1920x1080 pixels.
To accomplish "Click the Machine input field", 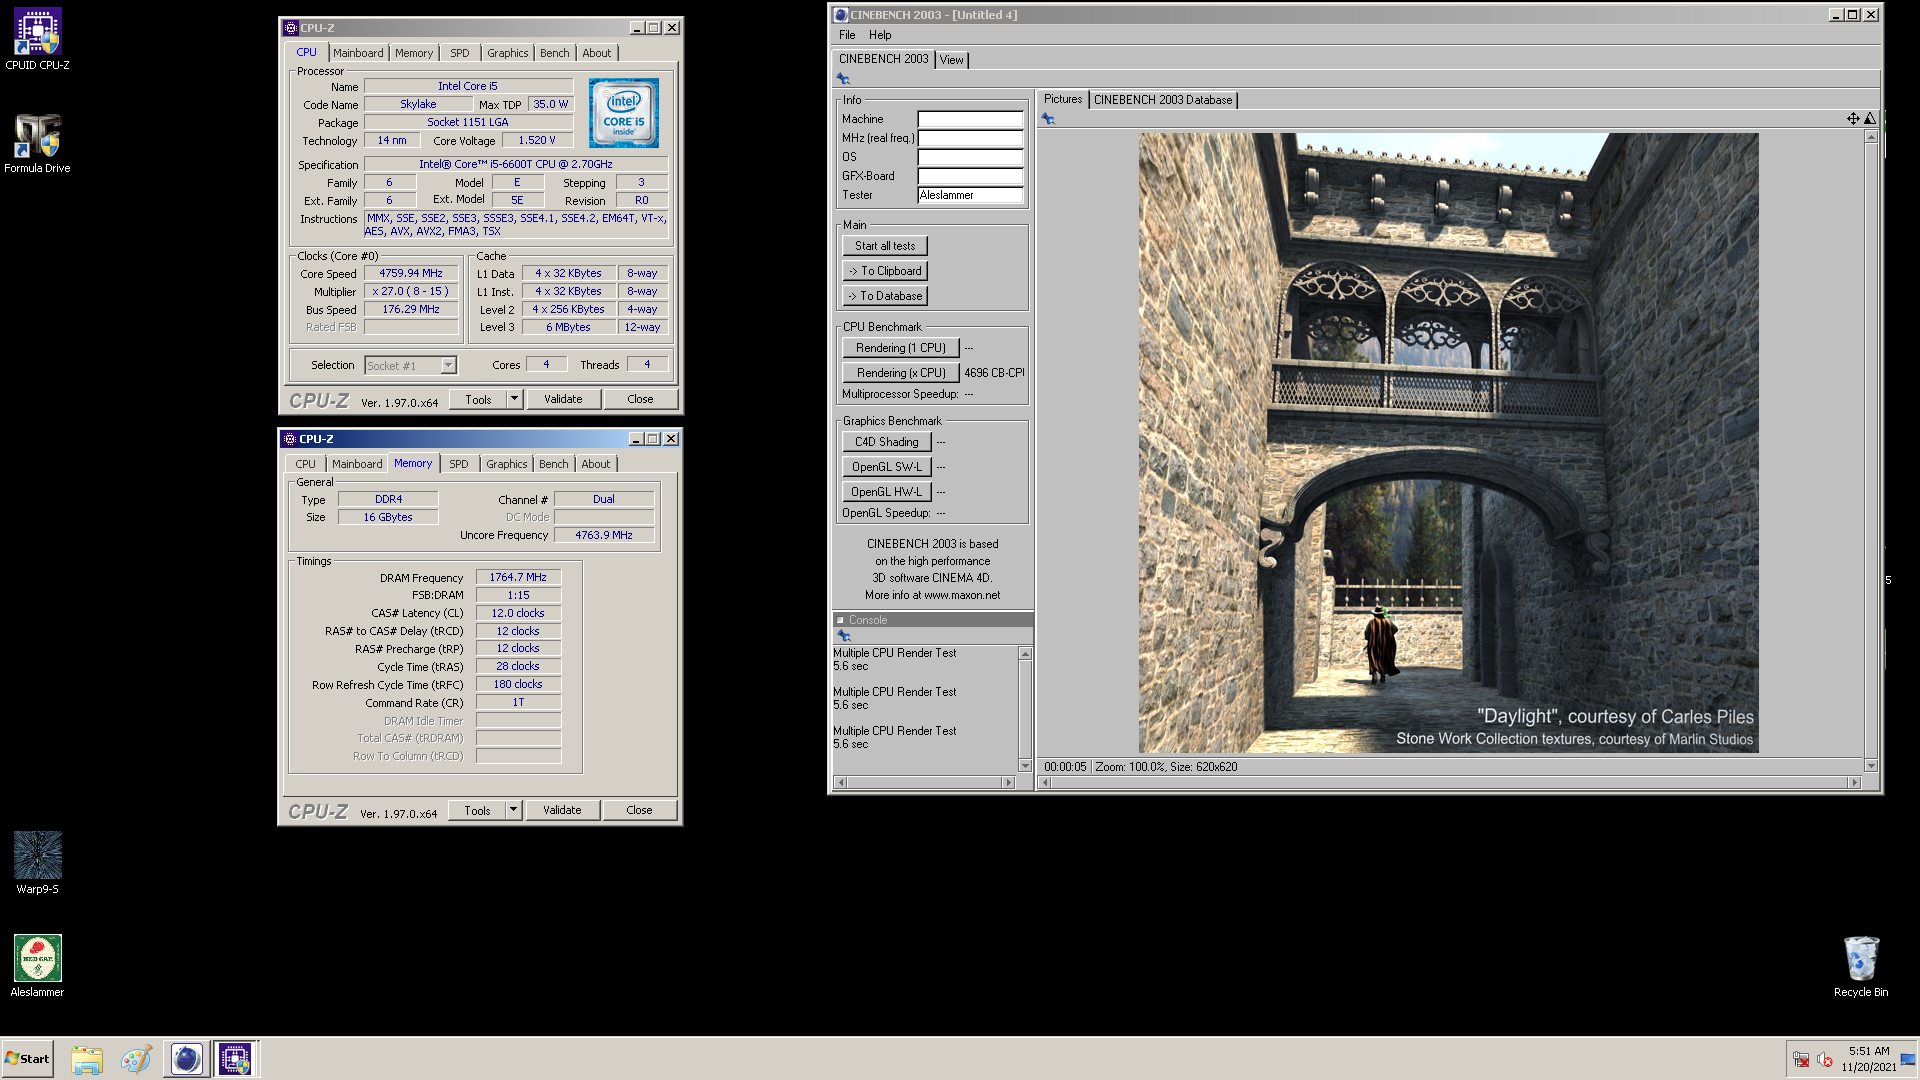I will [970, 119].
